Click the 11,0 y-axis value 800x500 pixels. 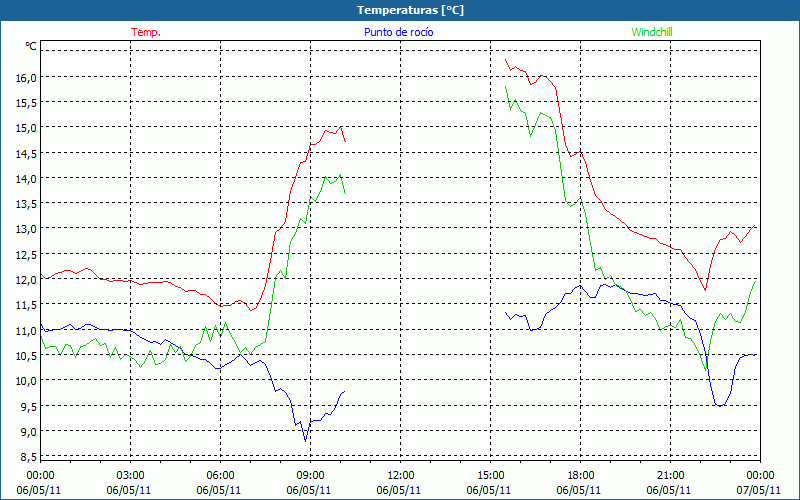27,330
